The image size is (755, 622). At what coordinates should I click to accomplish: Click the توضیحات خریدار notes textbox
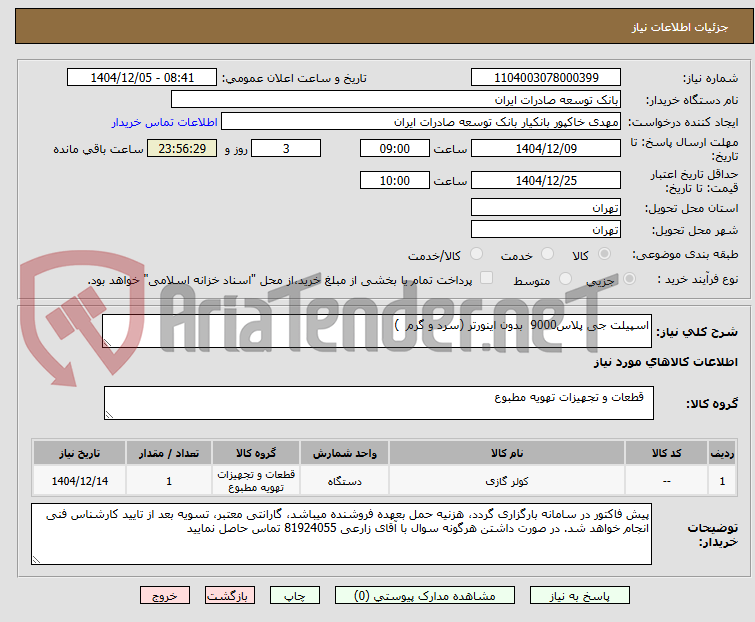[x=341, y=534]
